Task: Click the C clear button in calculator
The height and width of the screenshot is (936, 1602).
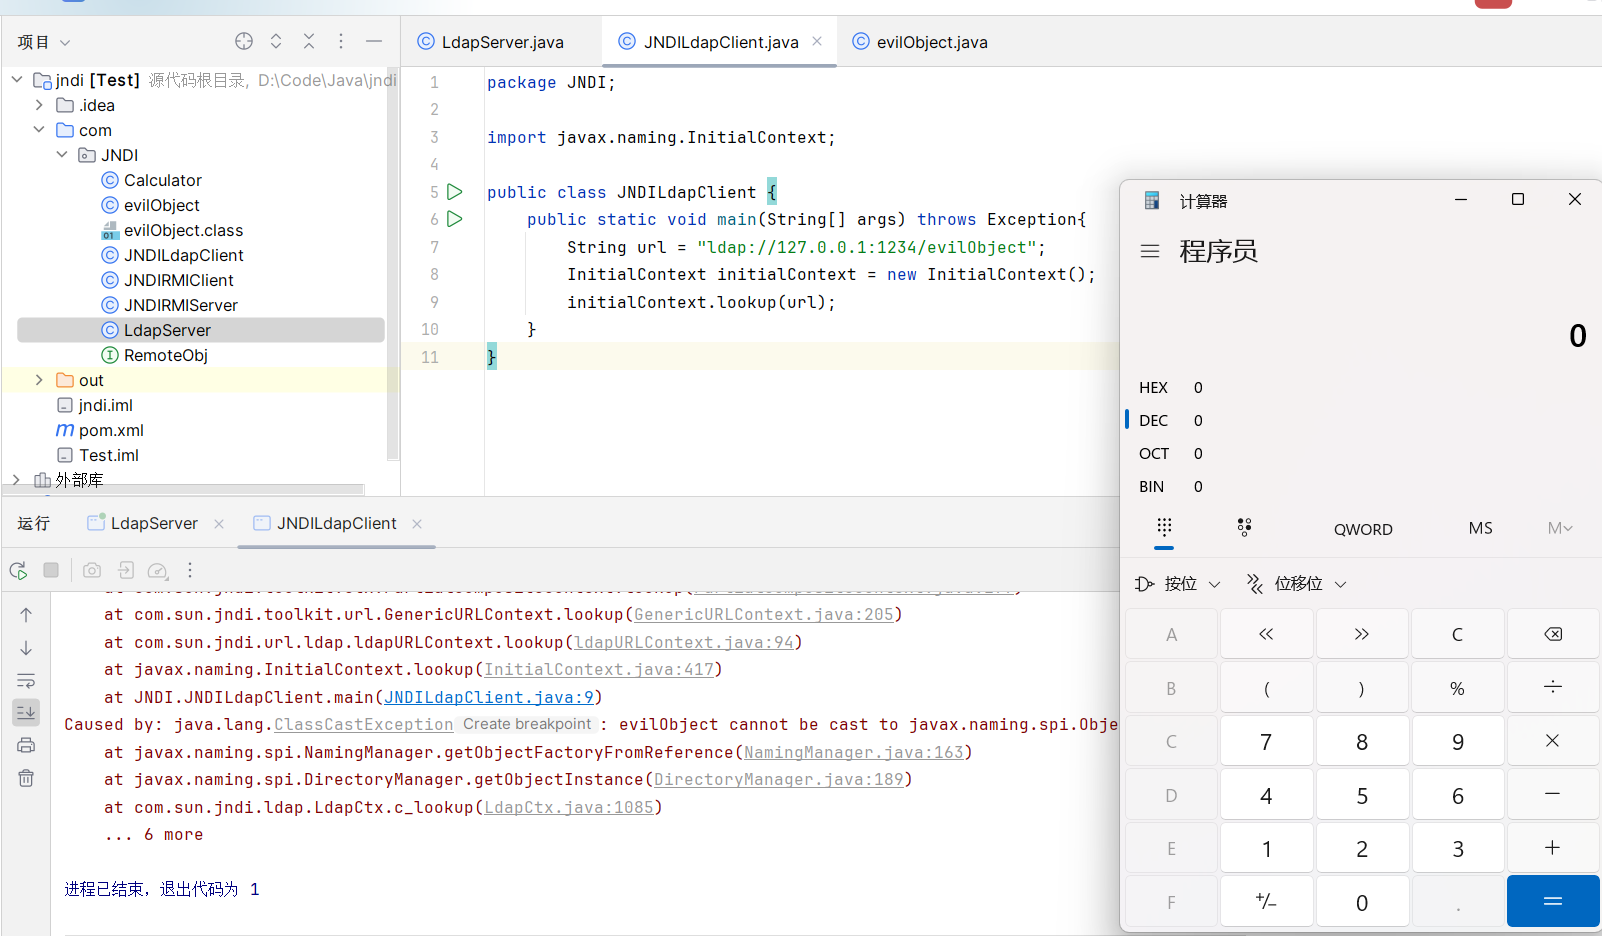Action: [1457, 634]
